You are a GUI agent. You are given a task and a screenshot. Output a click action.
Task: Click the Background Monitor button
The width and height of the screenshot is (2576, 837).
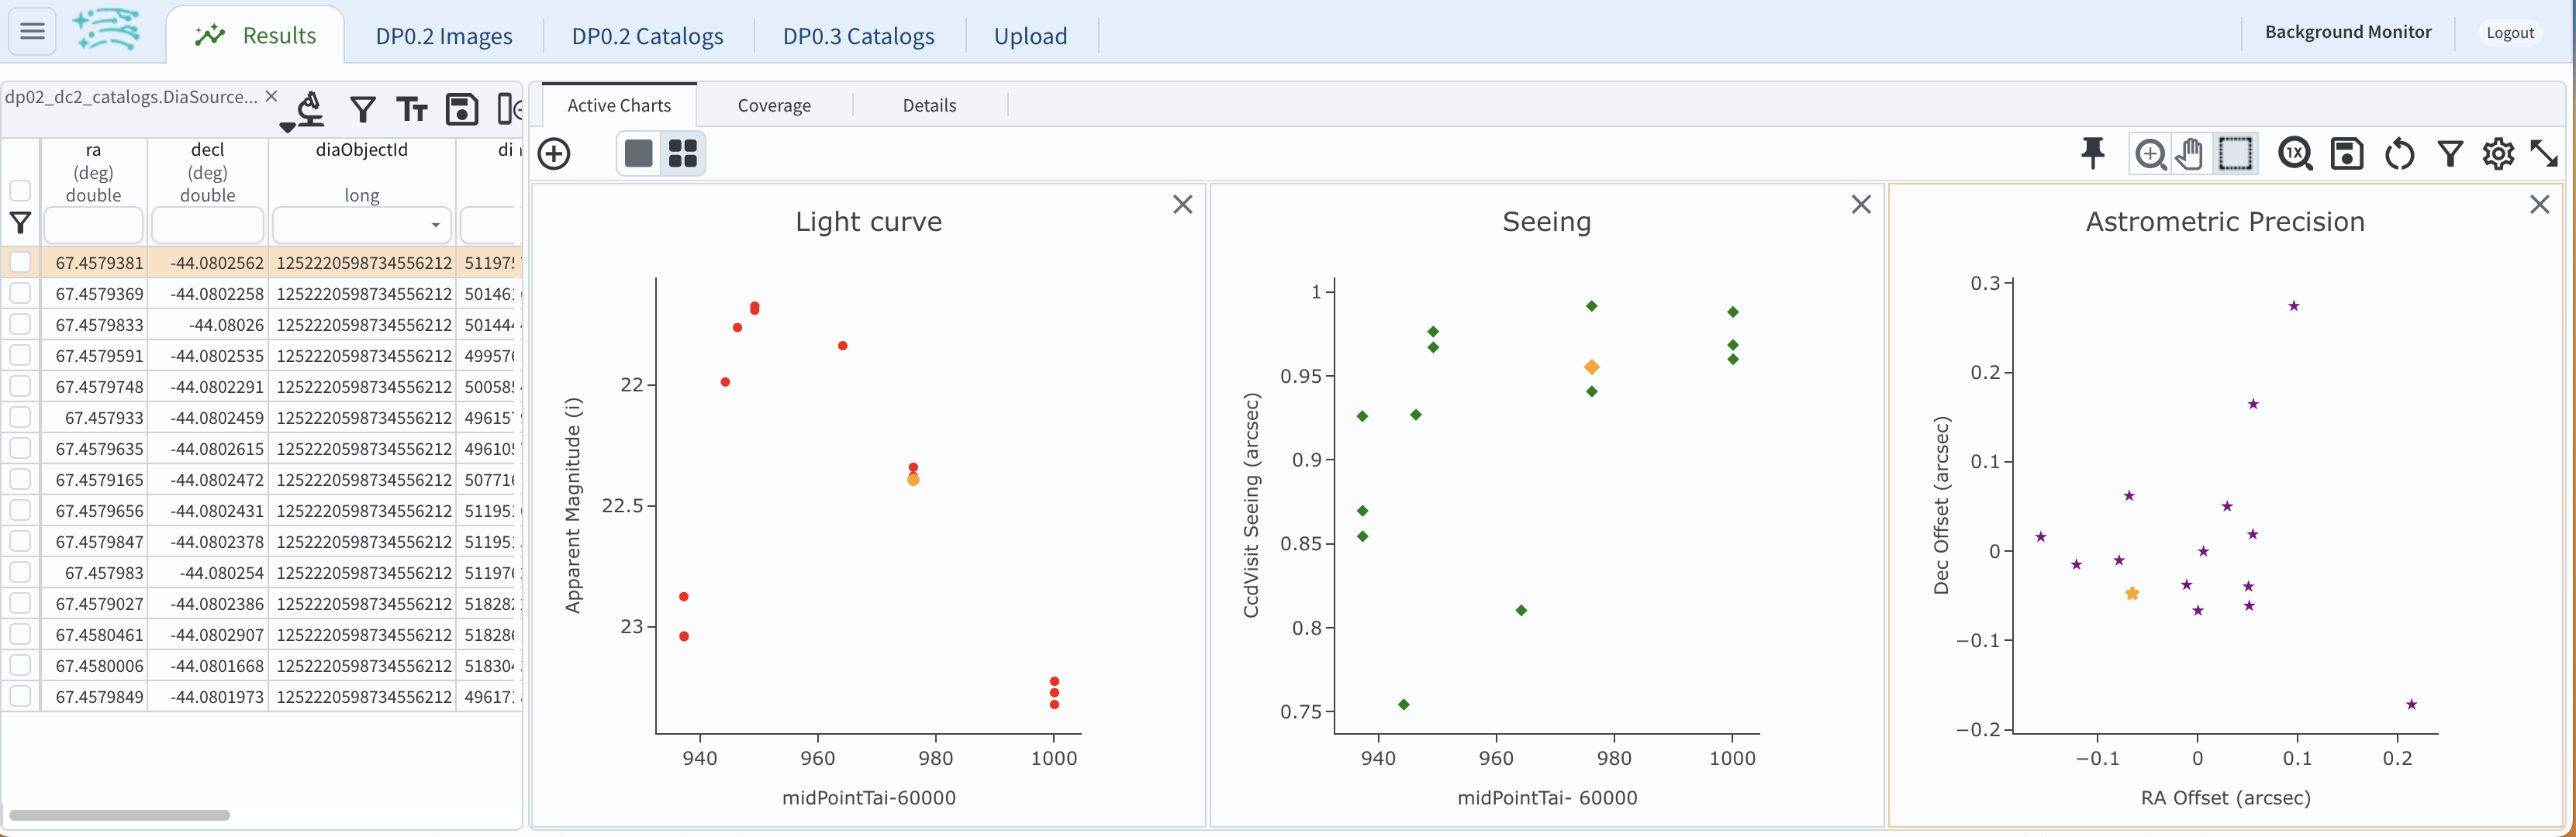(2347, 32)
